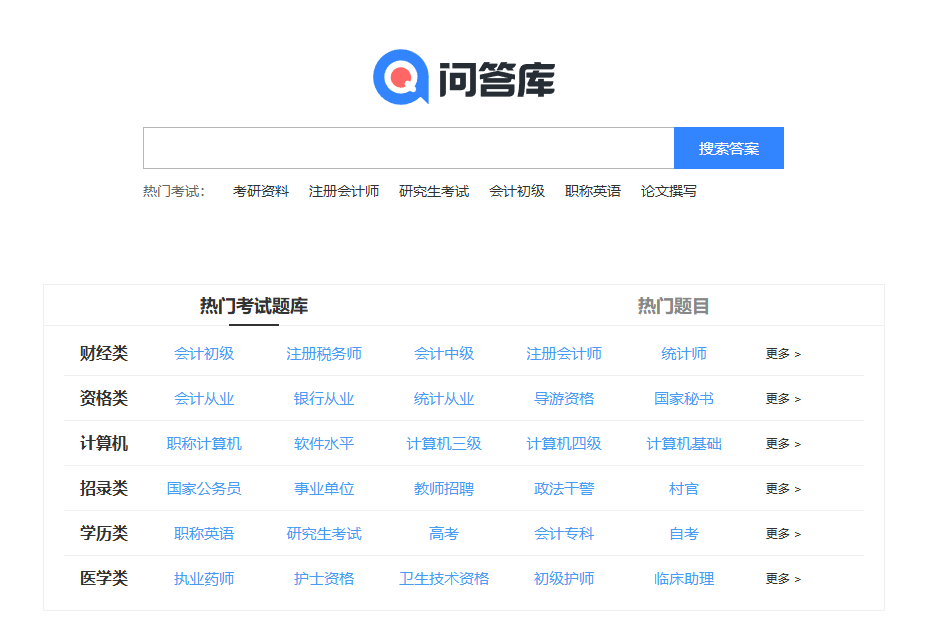The image size is (944, 624).
Task: Select the 计算机 category heading
Action: tap(104, 443)
